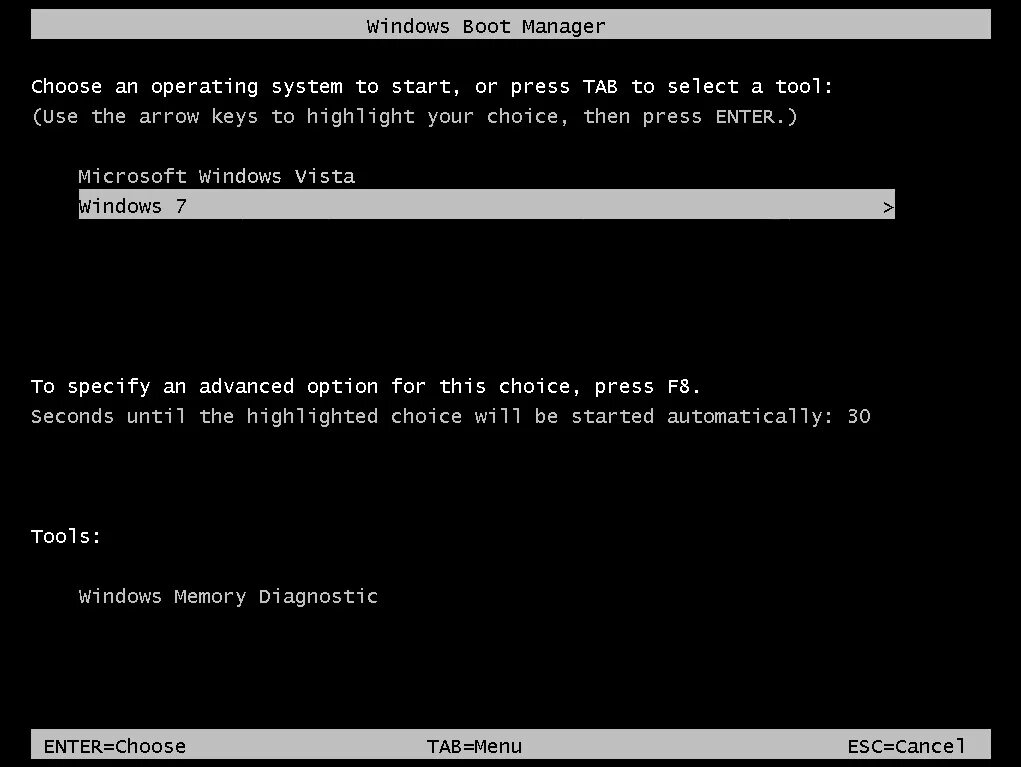This screenshot has width=1021, height=767.
Task: Click the F8 advanced option instruction line
Action: (366, 387)
